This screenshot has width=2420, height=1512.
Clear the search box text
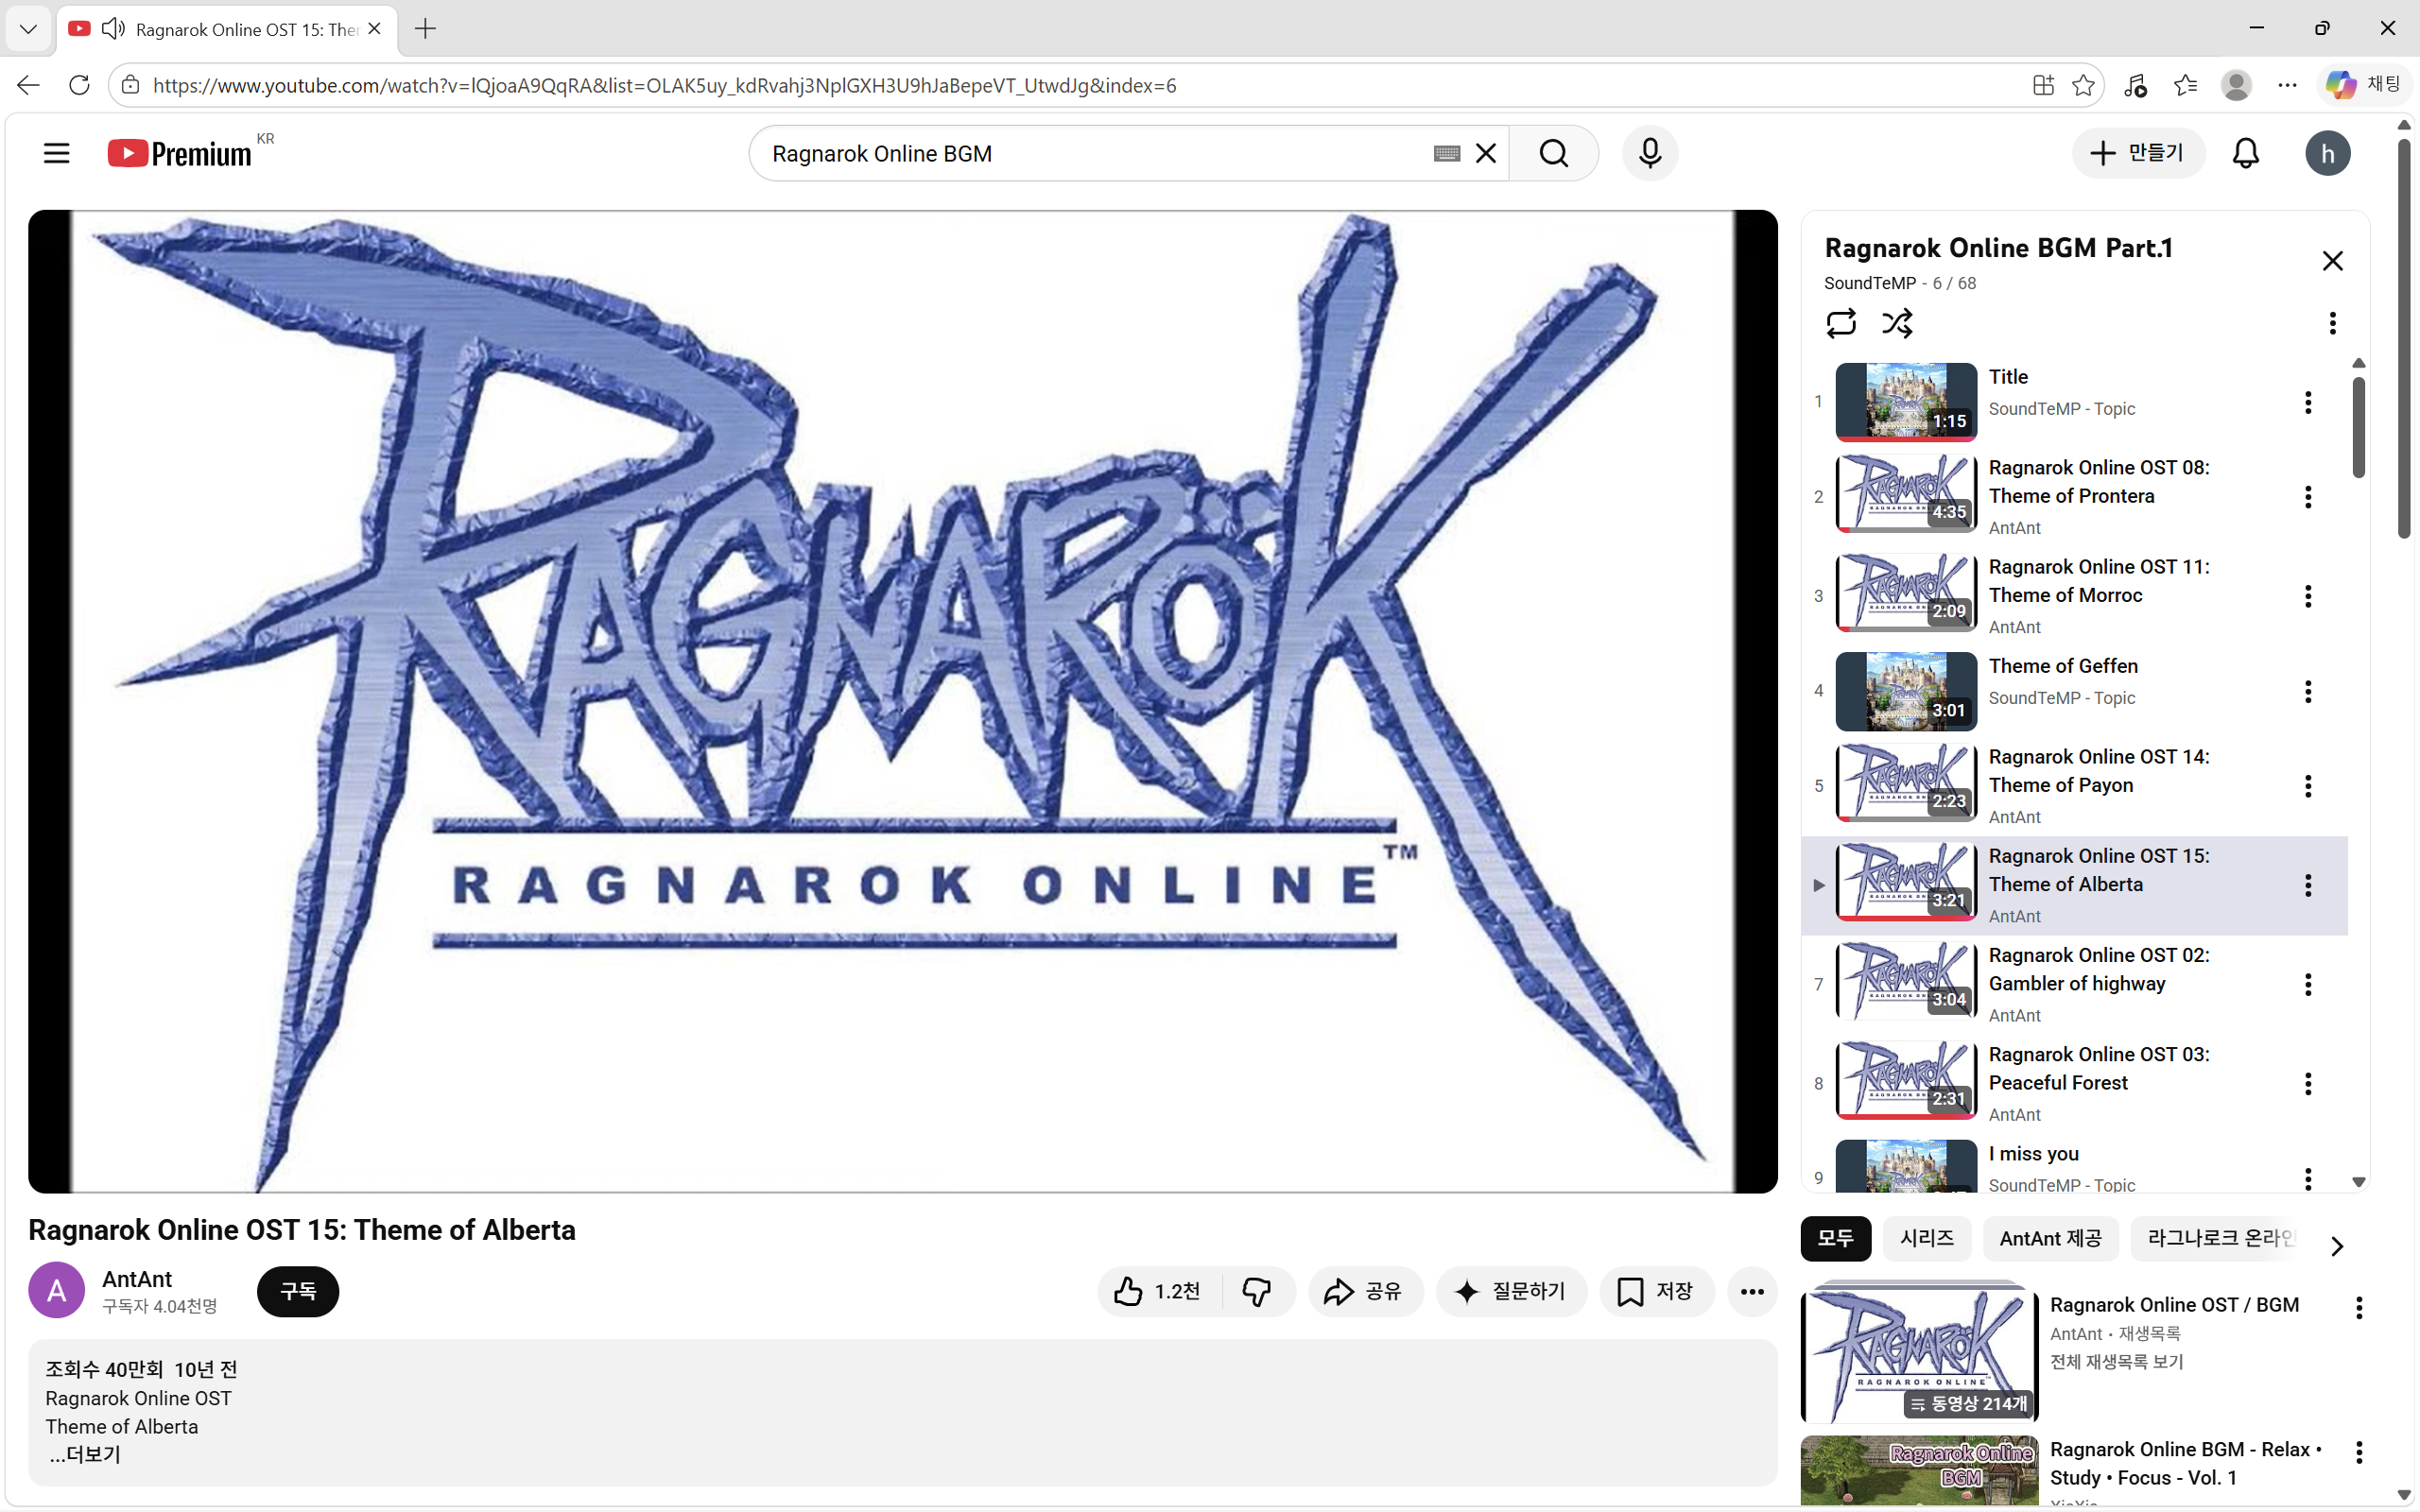(1486, 153)
